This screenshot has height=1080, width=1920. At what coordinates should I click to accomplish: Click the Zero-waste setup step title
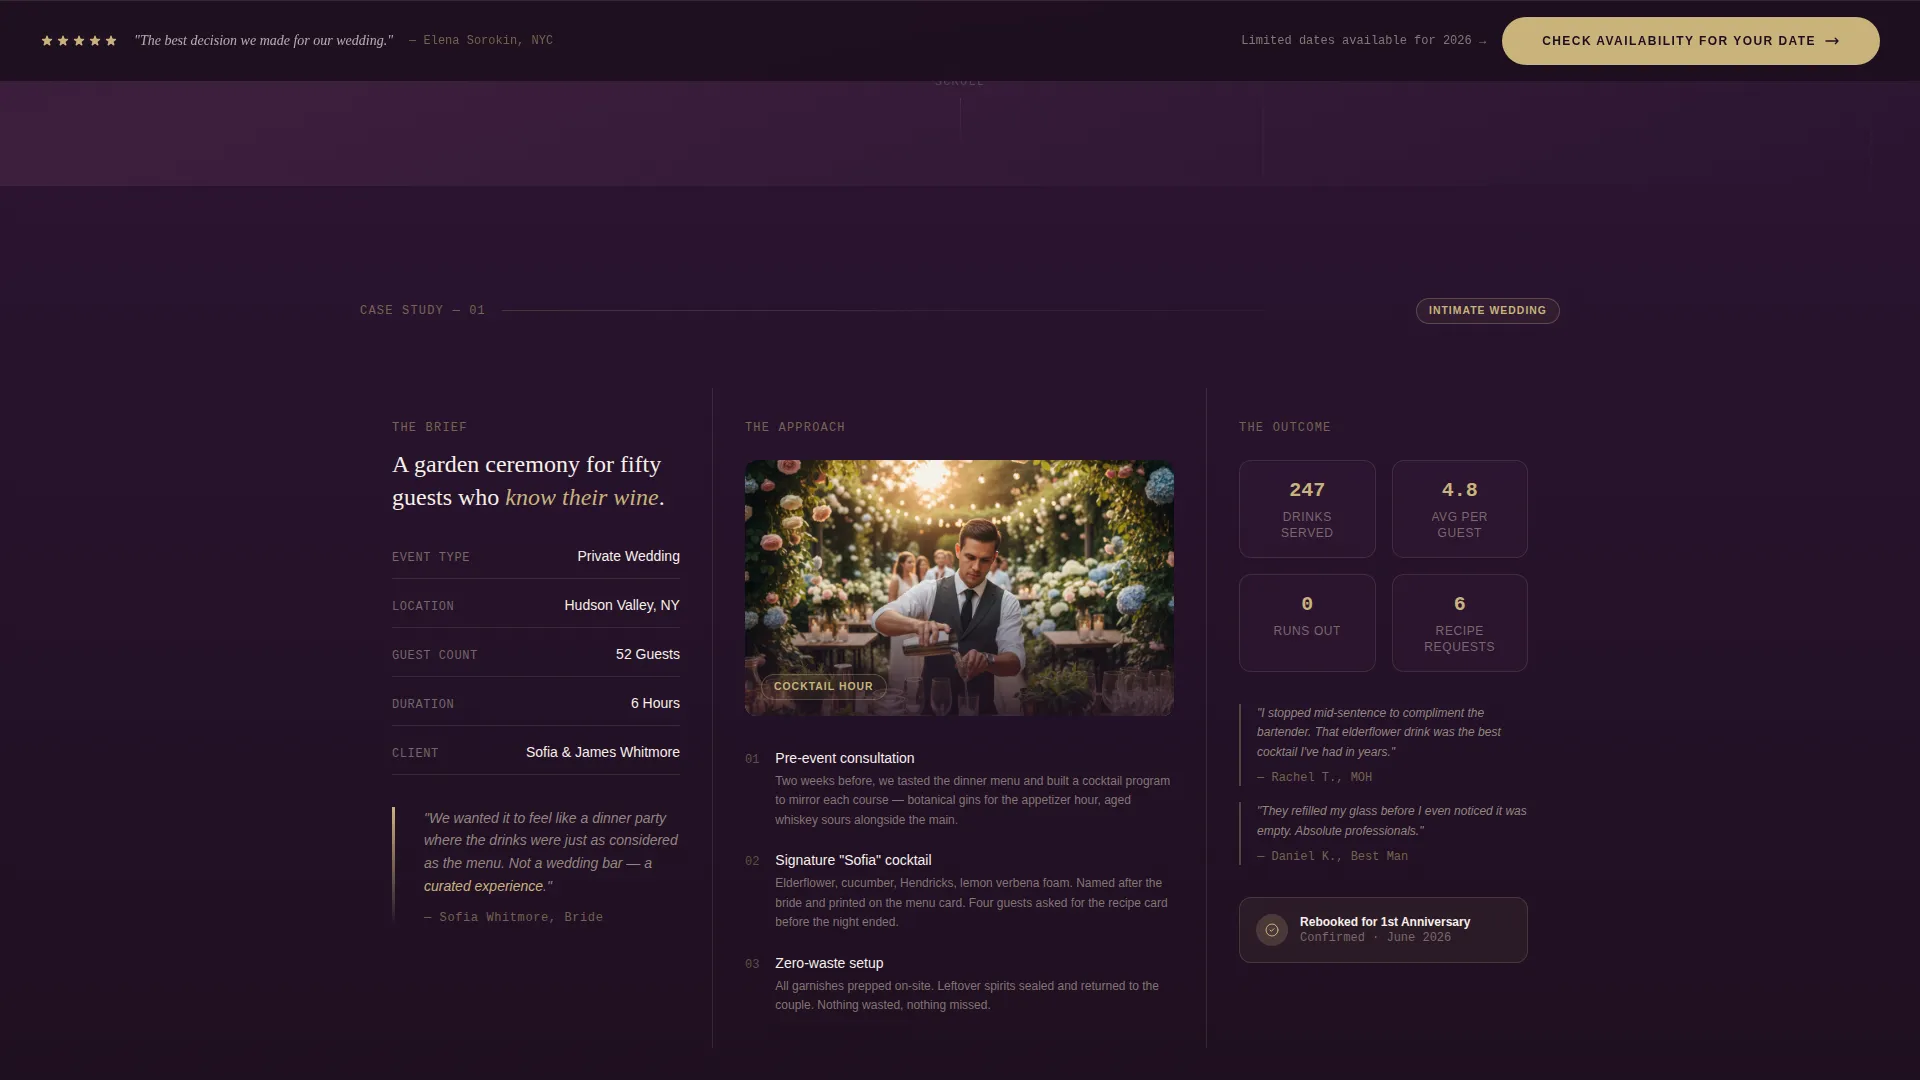tap(829, 964)
